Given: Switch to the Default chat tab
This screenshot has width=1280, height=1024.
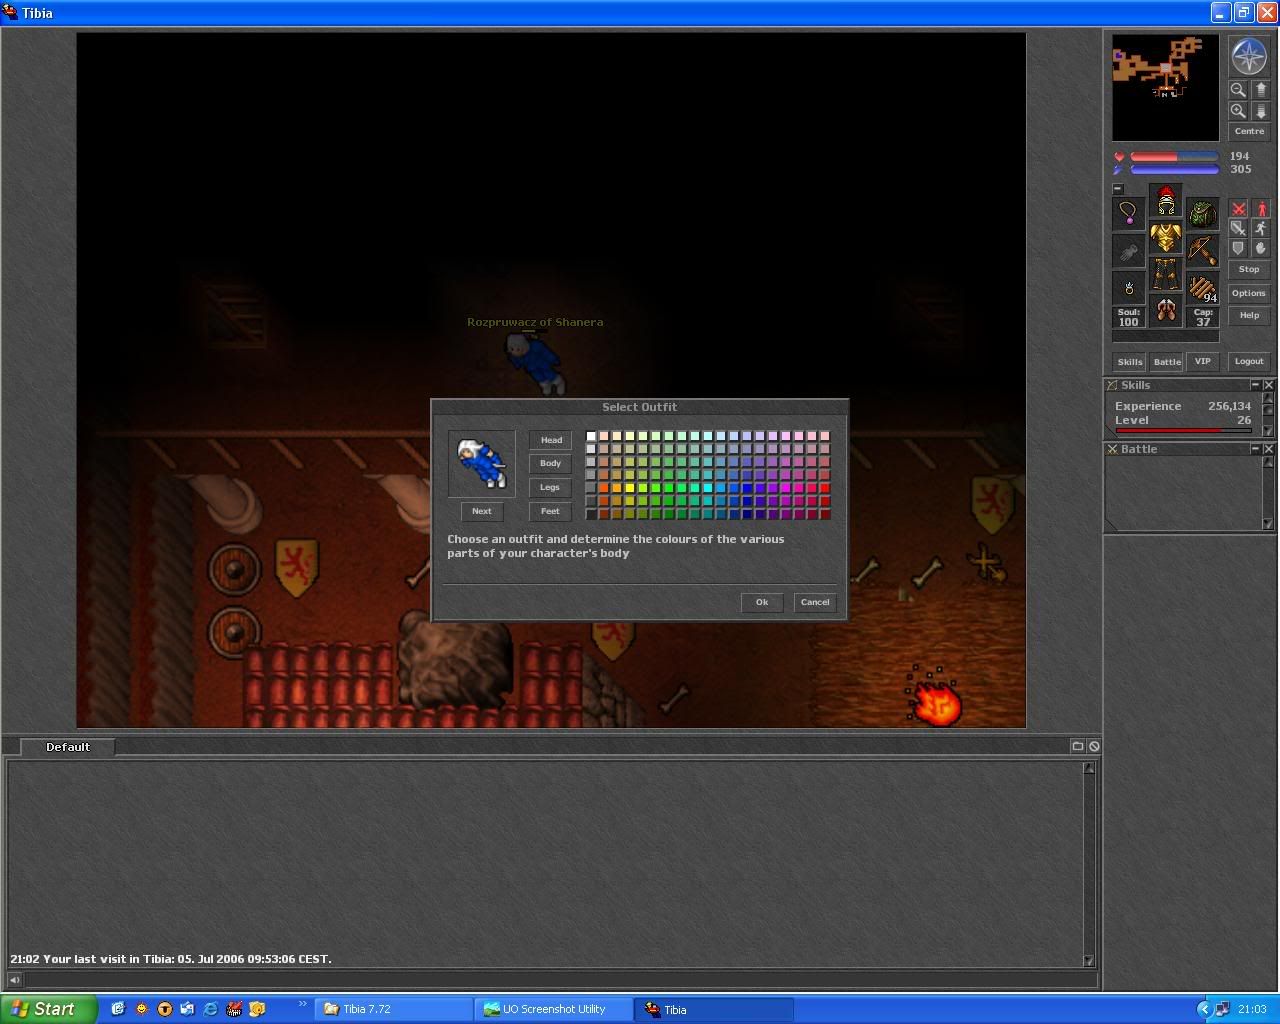Looking at the screenshot, I should tap(68, 747).
